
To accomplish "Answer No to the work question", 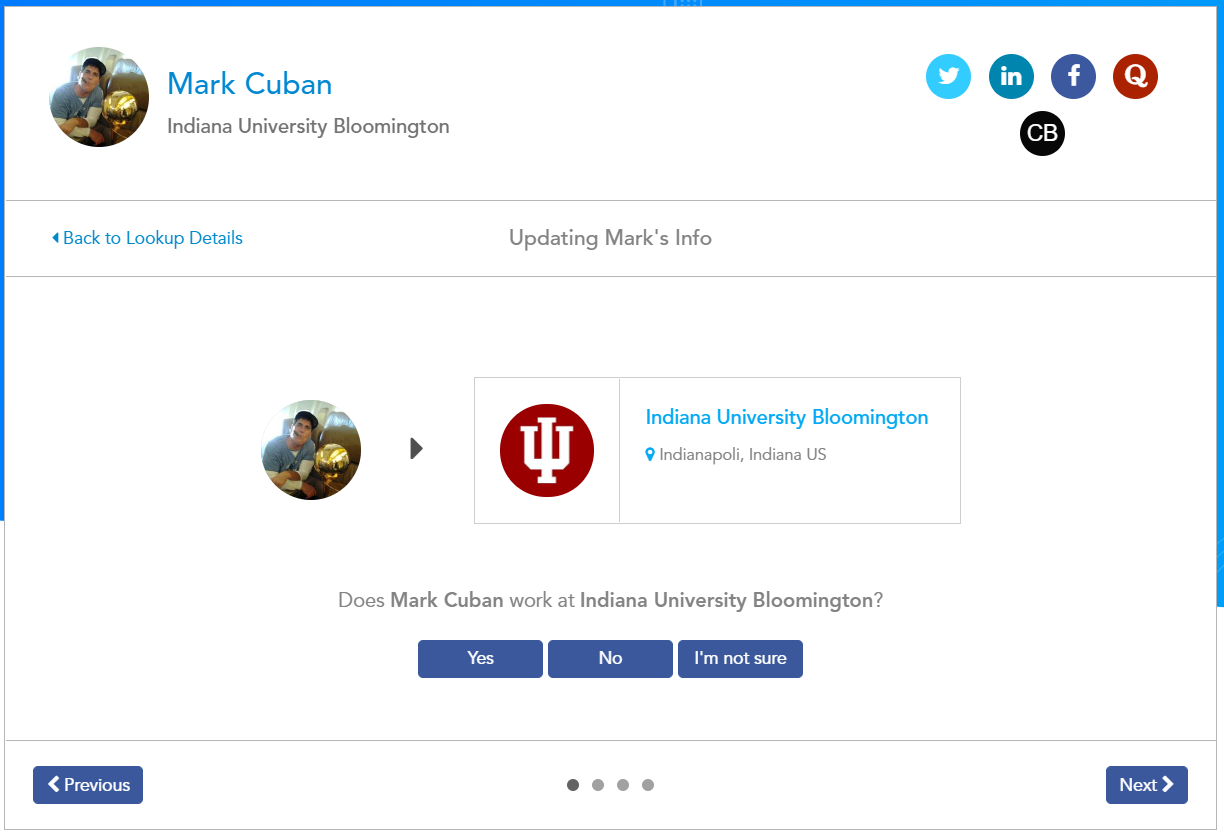I will (610, 659).
